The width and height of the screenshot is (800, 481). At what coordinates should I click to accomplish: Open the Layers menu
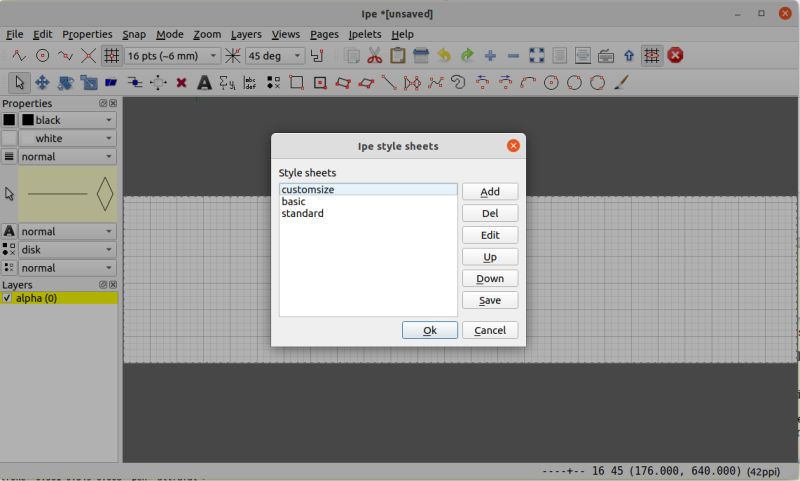point(246,34)
